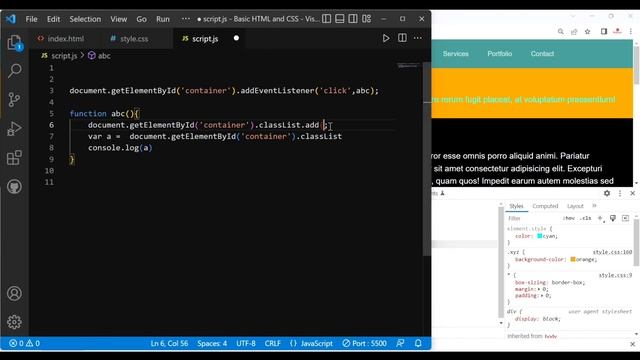Image resolution: width=640 pixels, height=360 pixels.
Task: Open the Accounts menu in the activity bar
Action: pyautogui.click(x=15, y=293)
